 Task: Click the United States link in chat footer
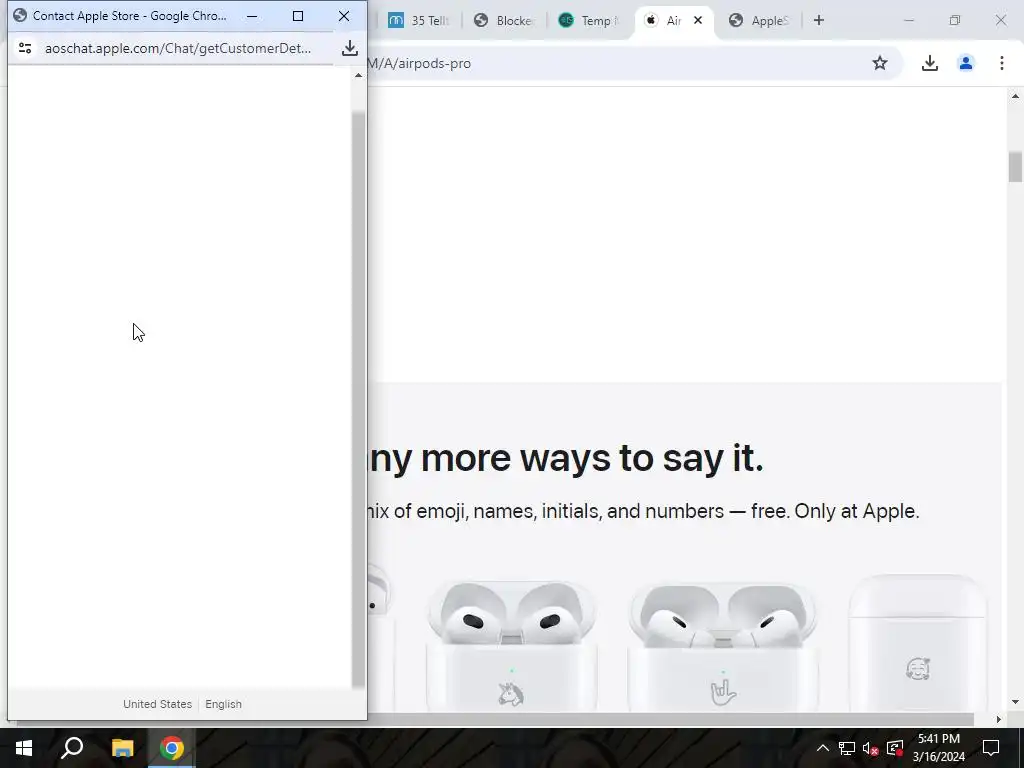pyautogui.click(x=157, y=704)
